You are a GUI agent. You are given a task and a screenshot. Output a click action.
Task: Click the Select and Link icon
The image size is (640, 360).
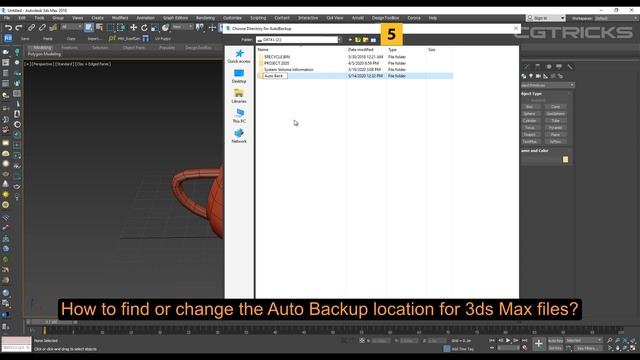[x=31, y=28]
